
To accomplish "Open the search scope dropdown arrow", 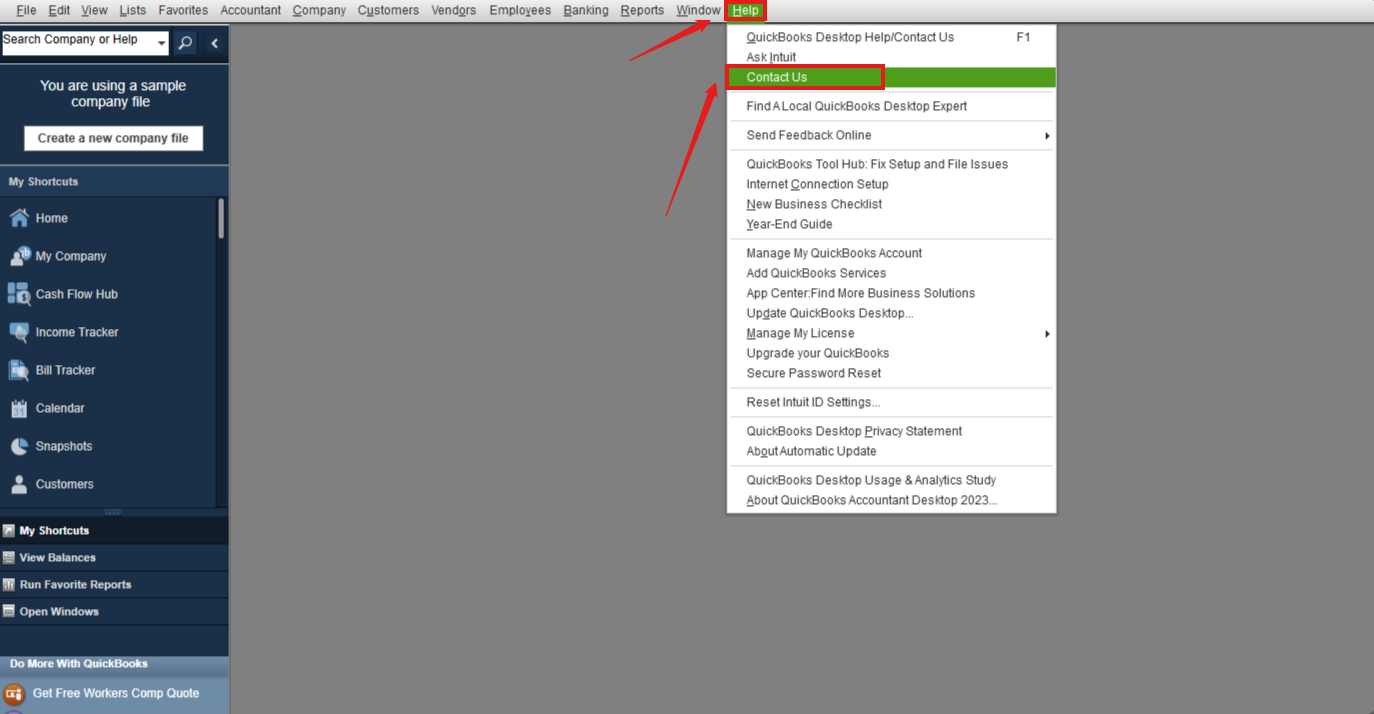I will click(x=162, y=44).
